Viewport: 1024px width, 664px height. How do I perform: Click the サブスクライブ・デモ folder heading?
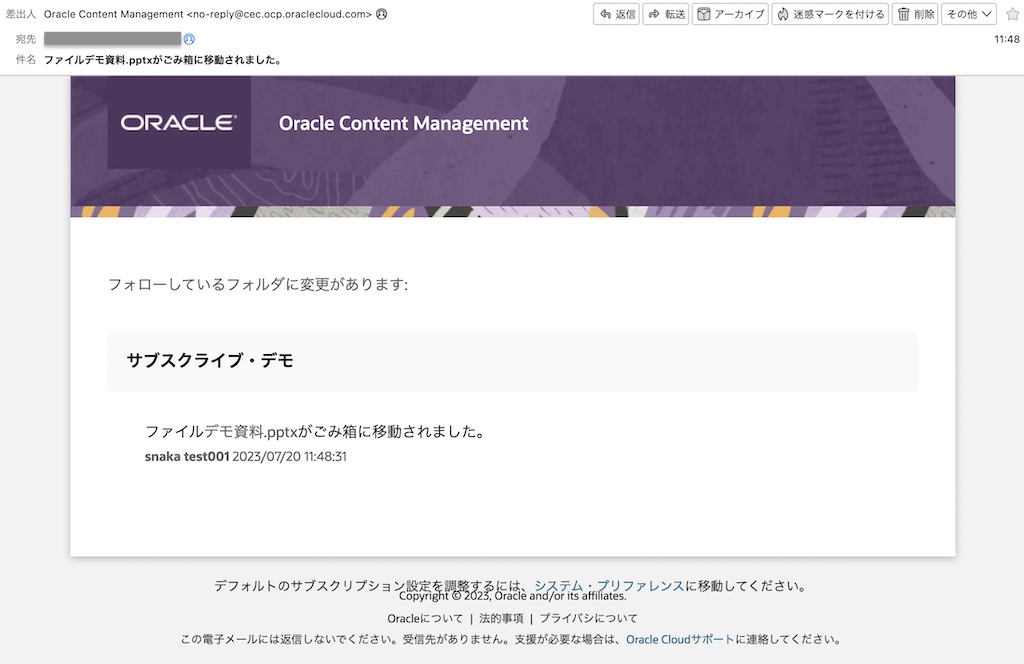(210, 361)
